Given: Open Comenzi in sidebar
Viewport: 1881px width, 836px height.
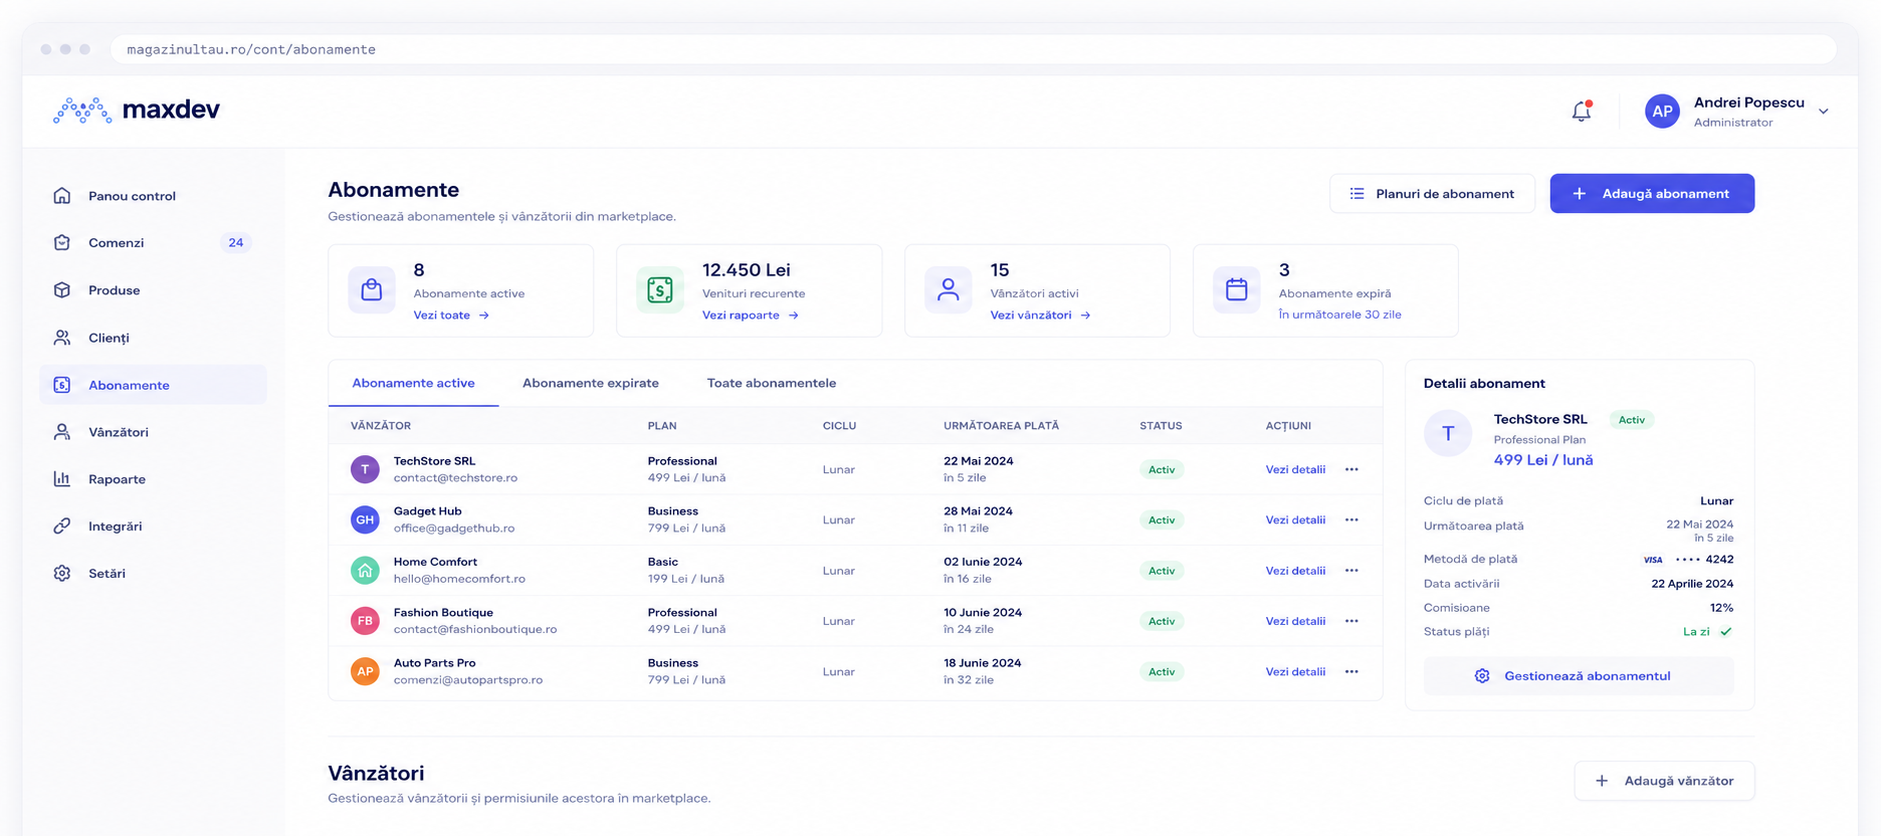Looking at the screenshot, I should tap(153, 243).
